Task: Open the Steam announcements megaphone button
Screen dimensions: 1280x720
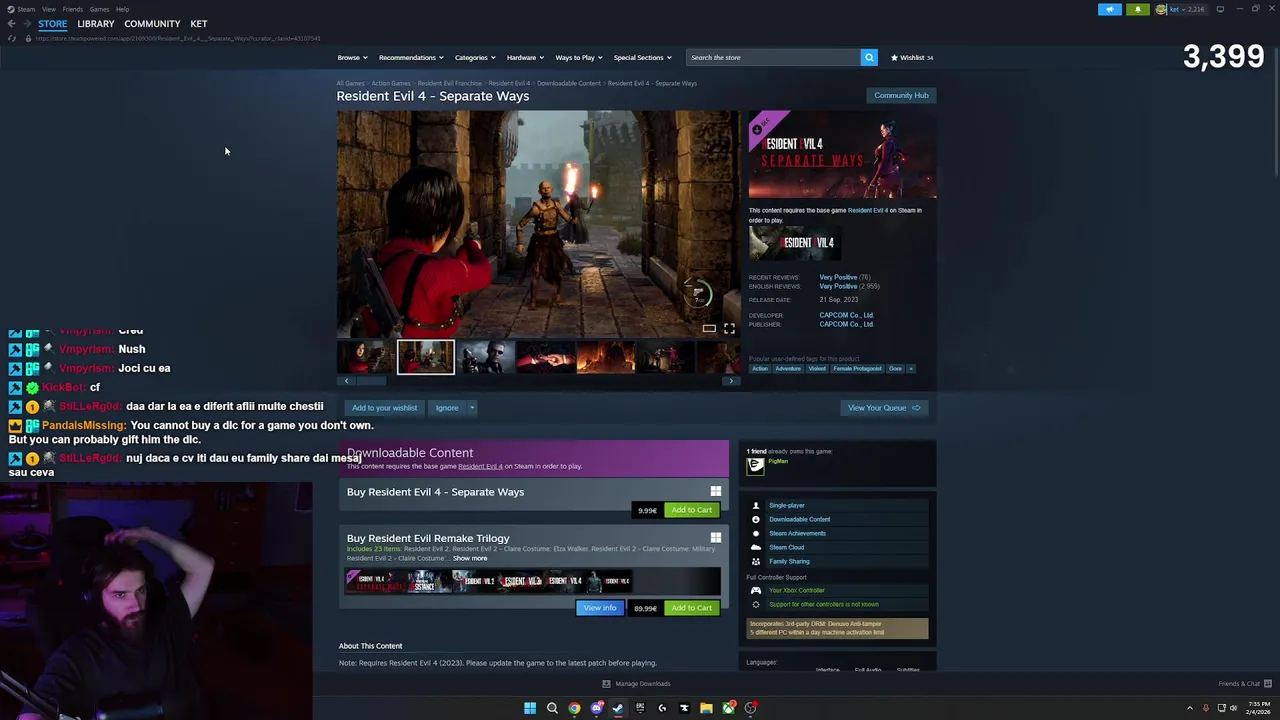Action: click(x=1110, y=9)
